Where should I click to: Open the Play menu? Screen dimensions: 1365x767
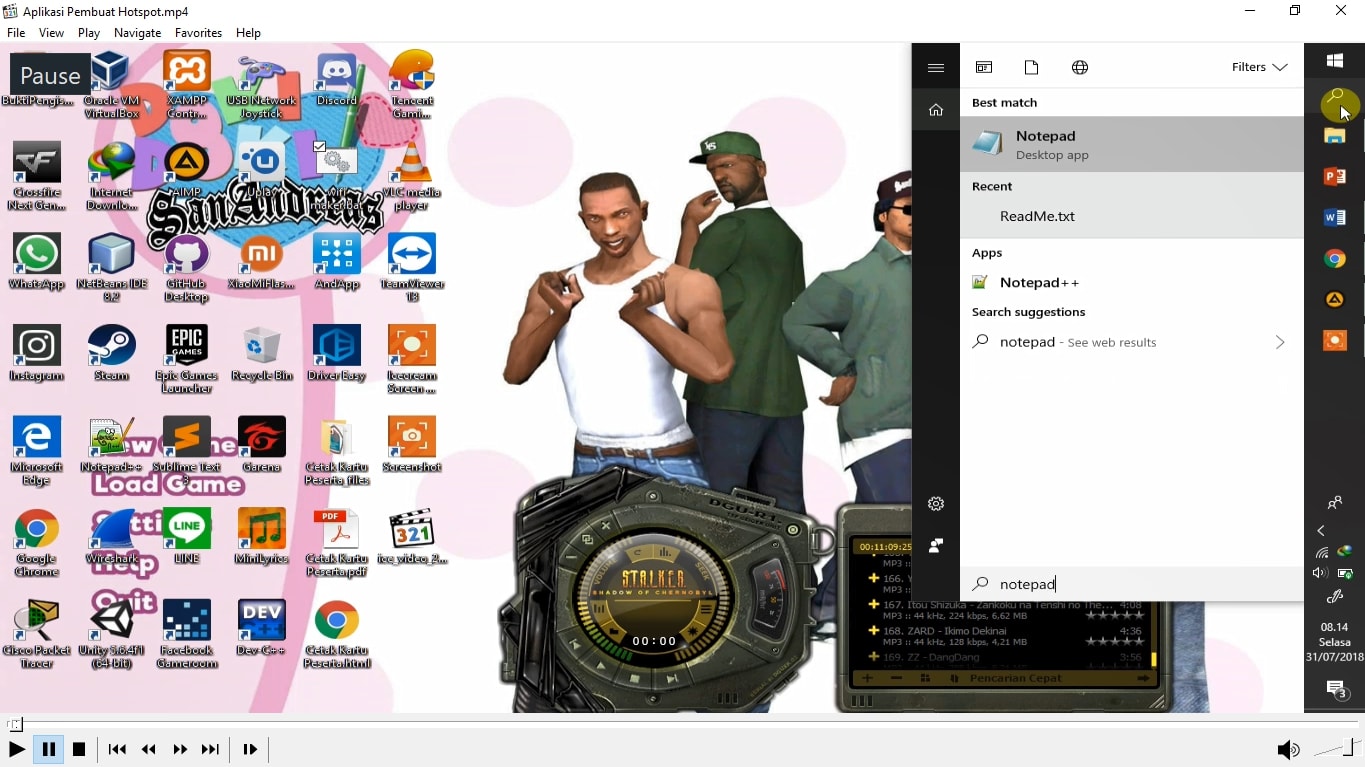tap(89, 33)
